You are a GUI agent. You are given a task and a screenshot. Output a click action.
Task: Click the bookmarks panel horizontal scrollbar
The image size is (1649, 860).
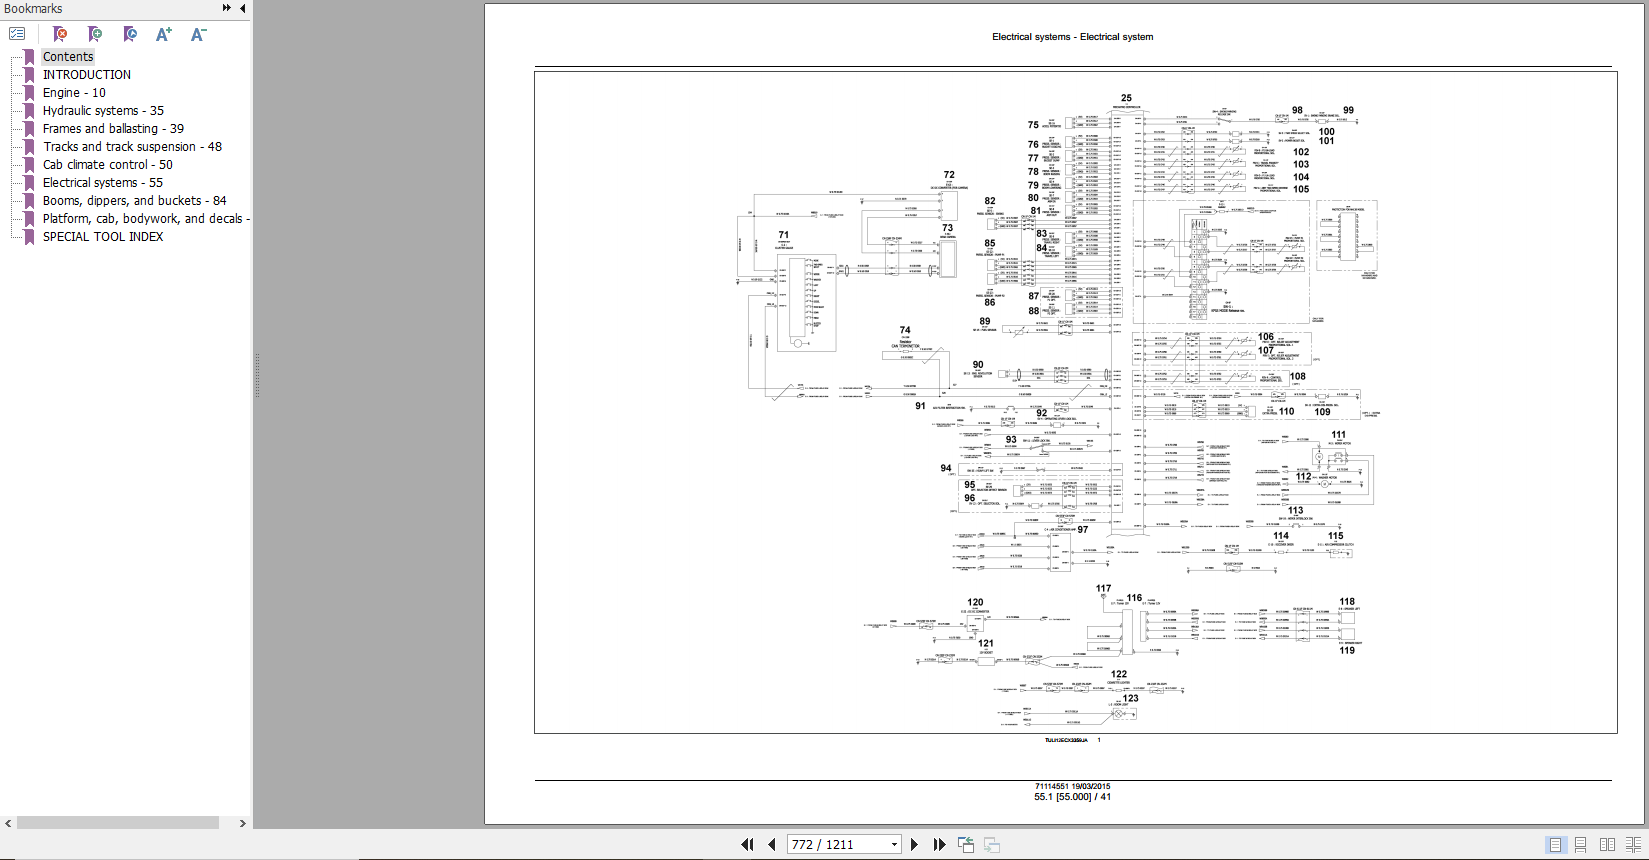[x=118, y=823]
